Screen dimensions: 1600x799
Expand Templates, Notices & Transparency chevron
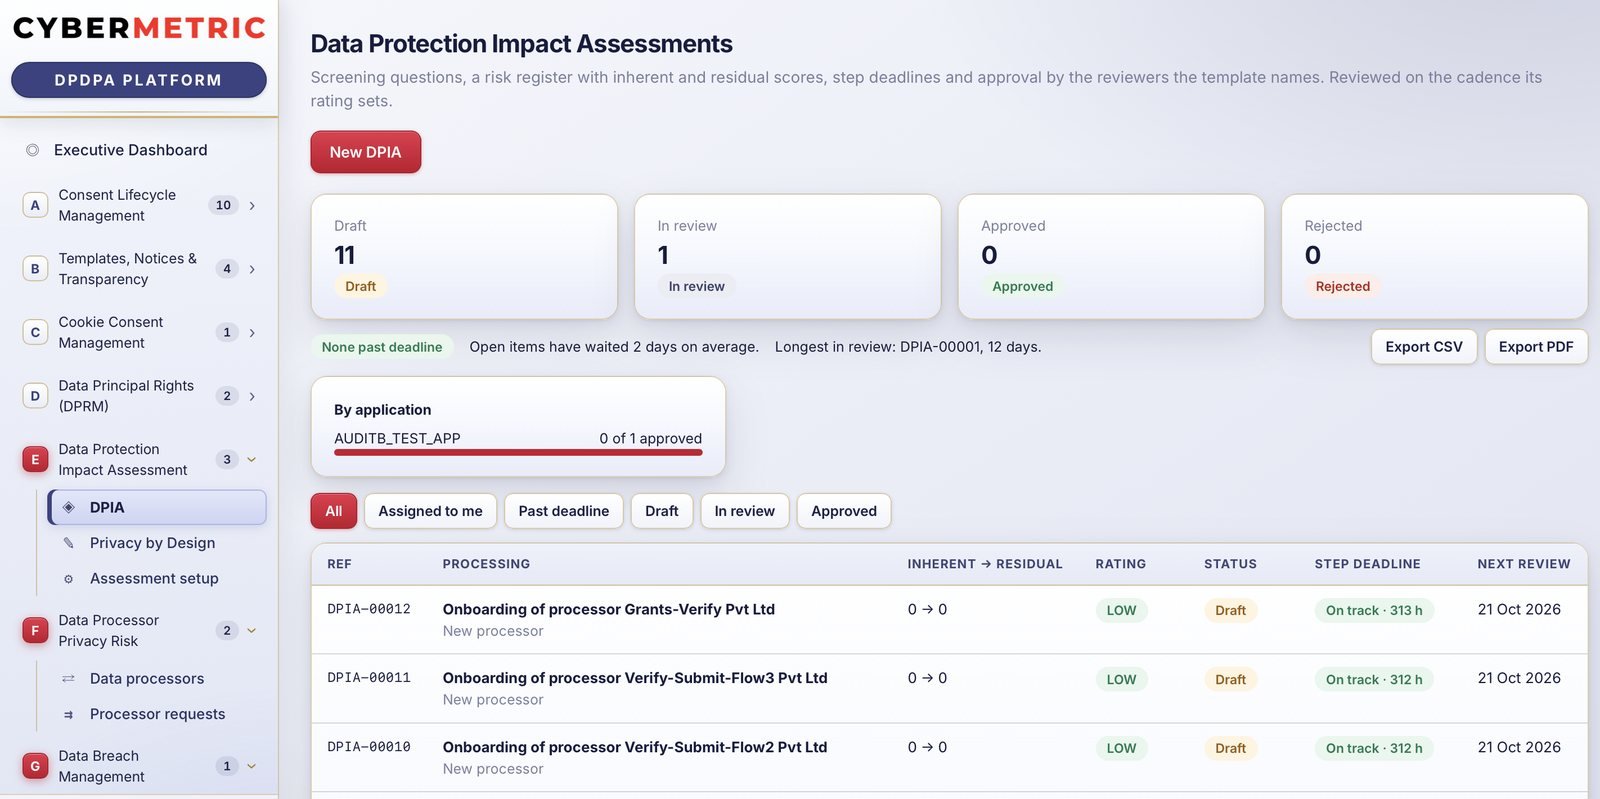tap(252, 269)
